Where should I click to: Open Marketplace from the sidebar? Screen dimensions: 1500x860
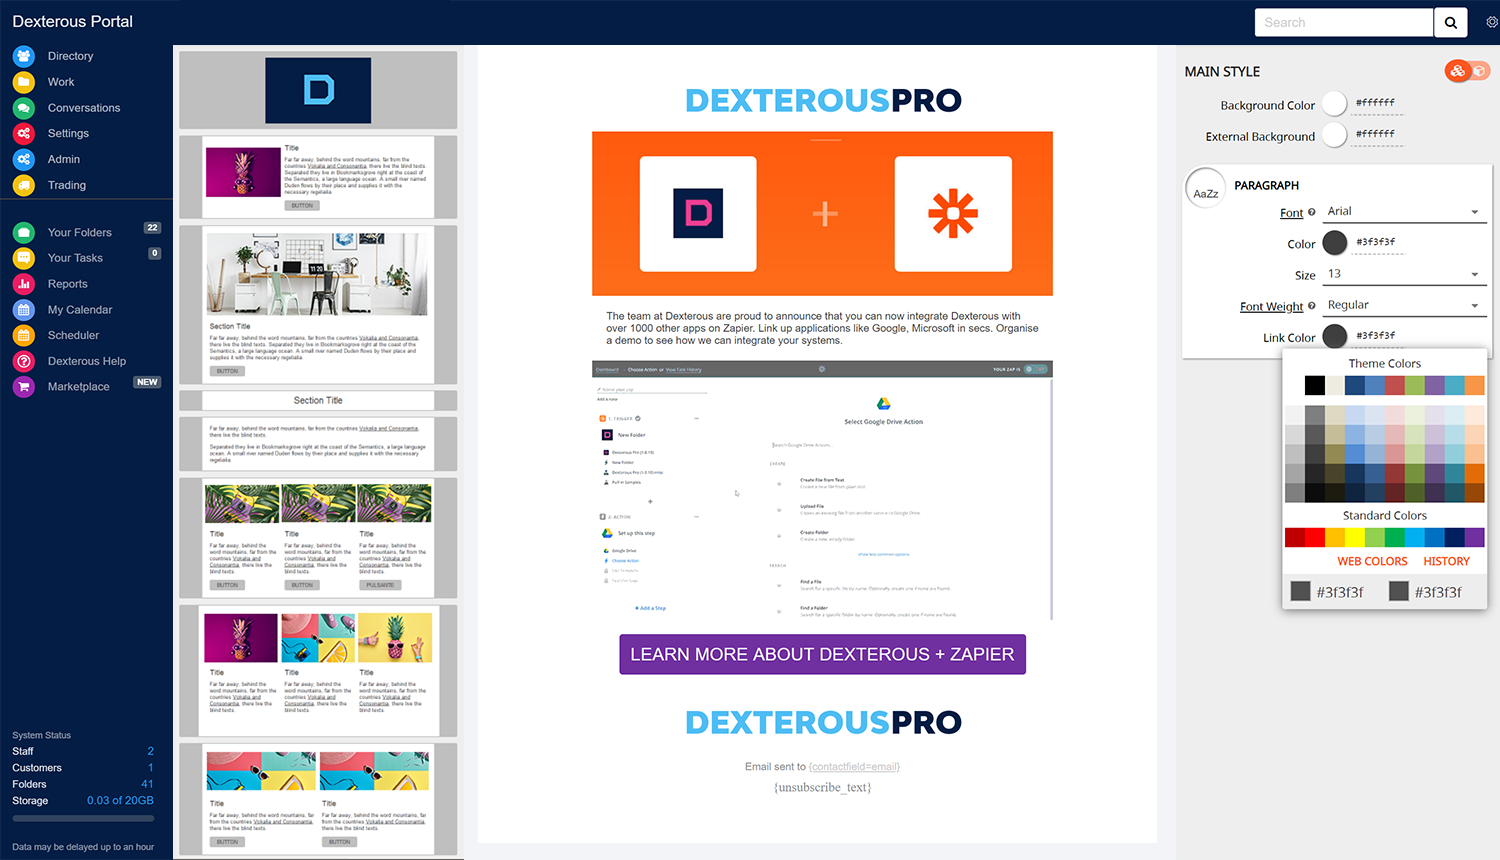click(x=79, y=387)
